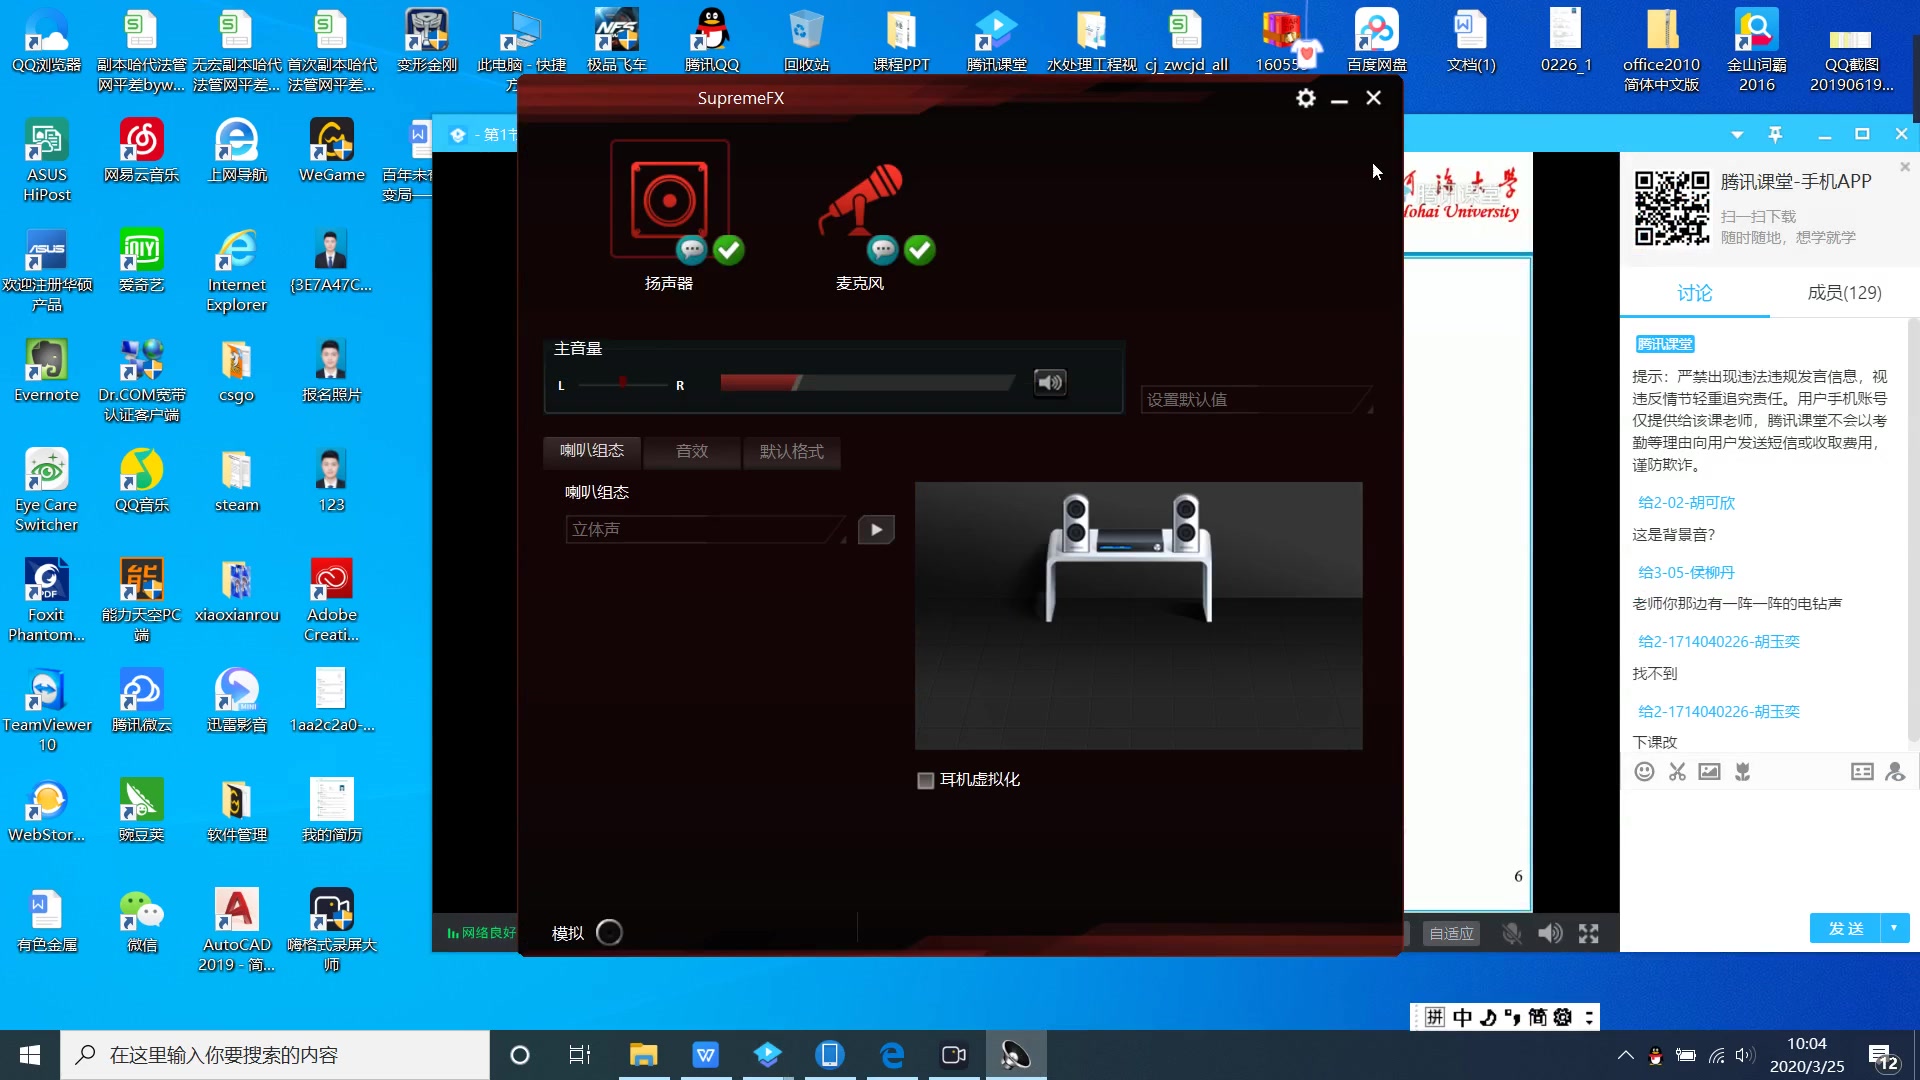Click fullscreen icon in classroom player
This screenshot has width=1920, height=1080.
click(x=1588, y=933)
